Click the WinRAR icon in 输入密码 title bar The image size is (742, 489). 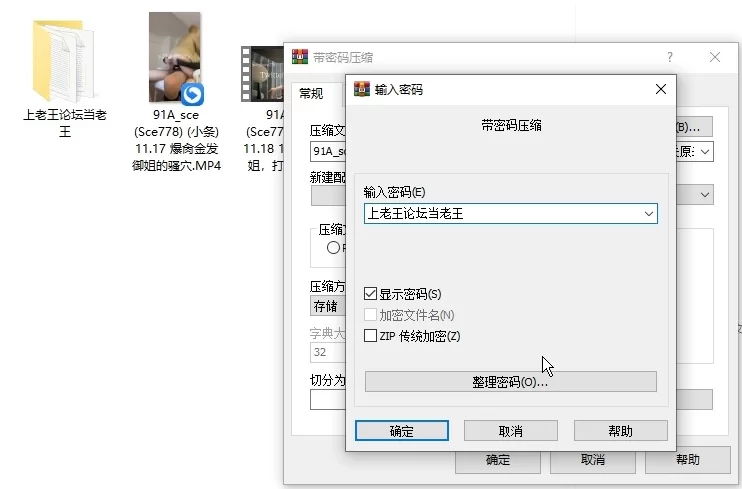click(x=362, y=89)
